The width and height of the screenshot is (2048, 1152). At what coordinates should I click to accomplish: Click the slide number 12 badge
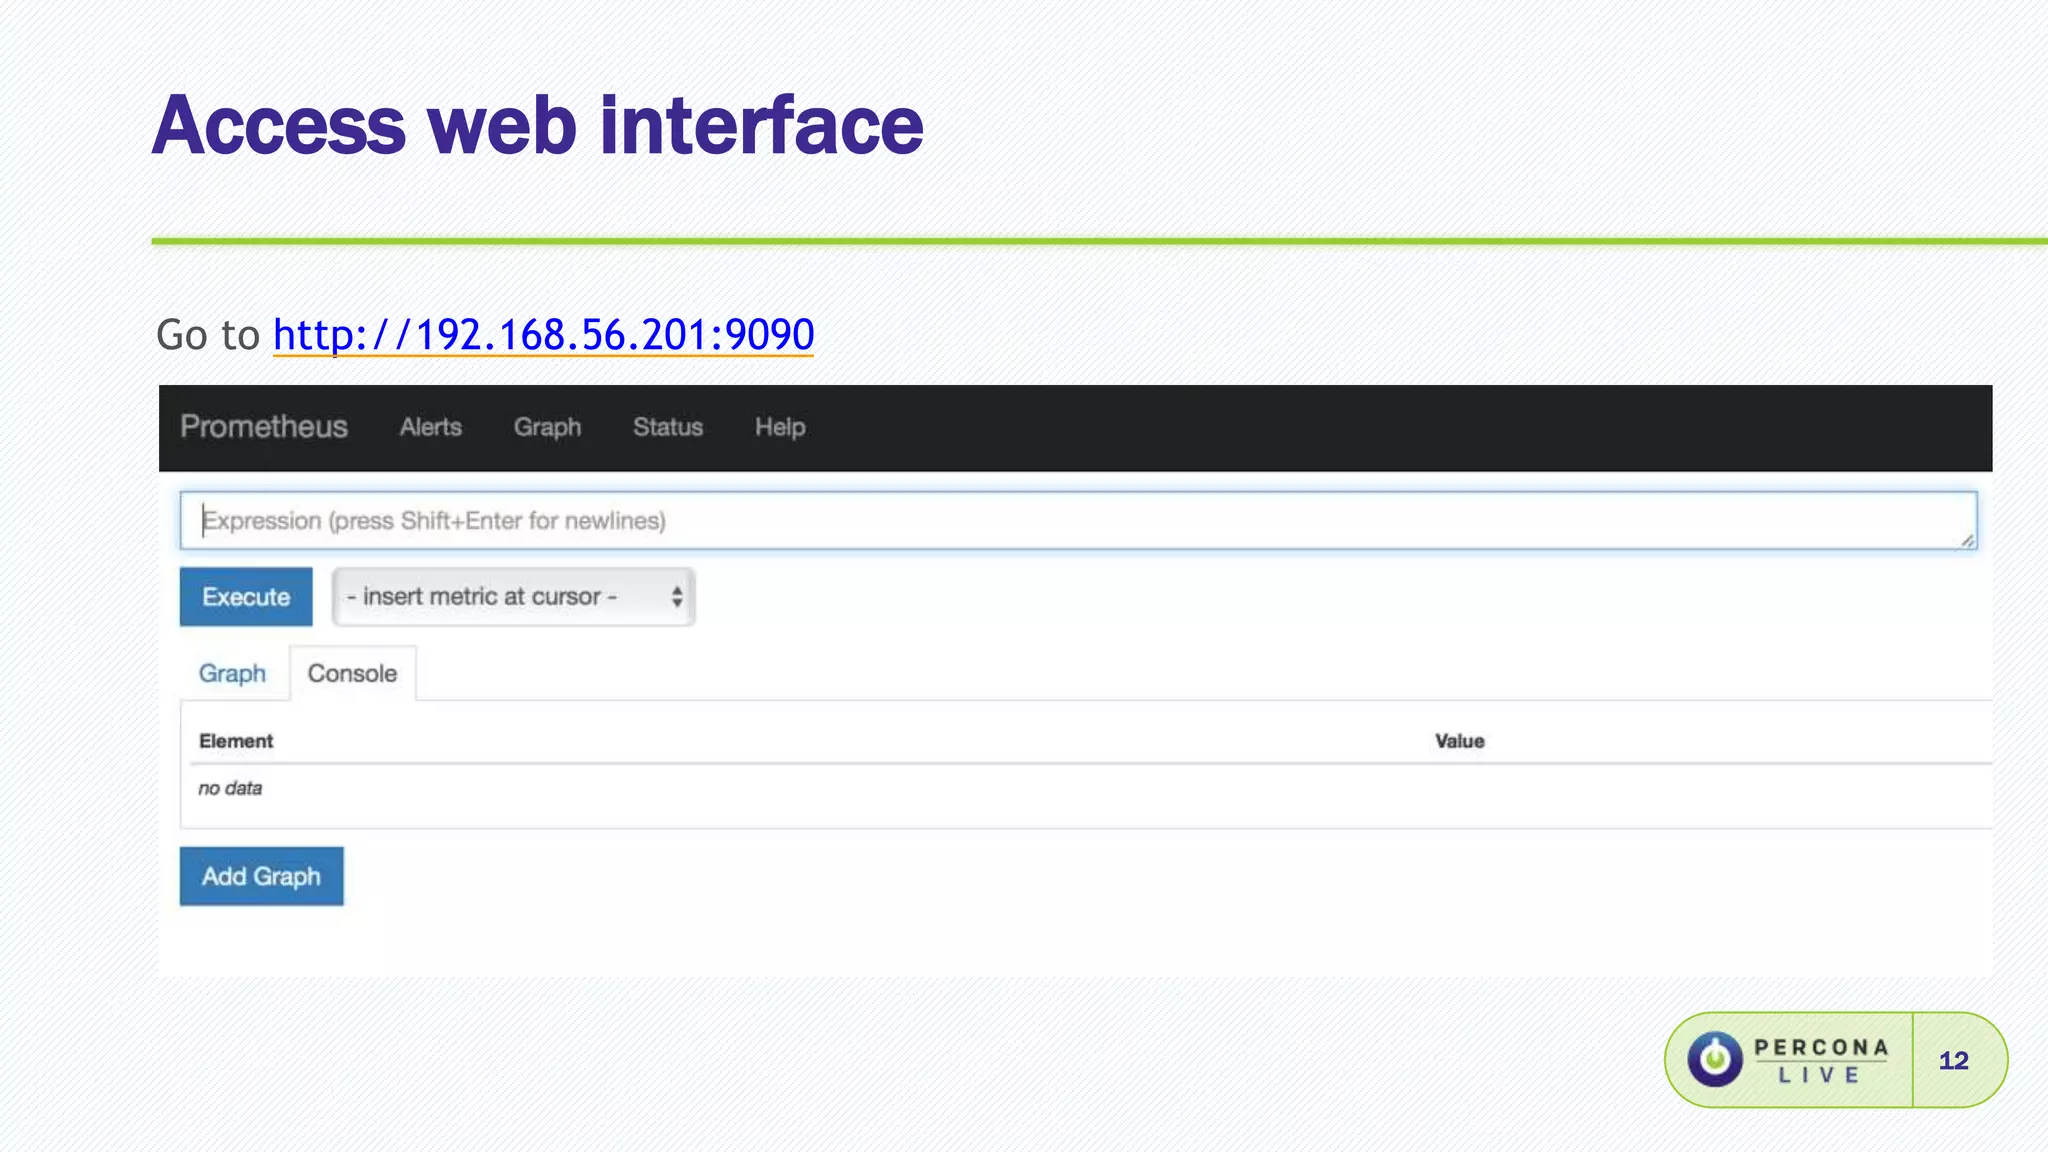coord(1953,1060)
